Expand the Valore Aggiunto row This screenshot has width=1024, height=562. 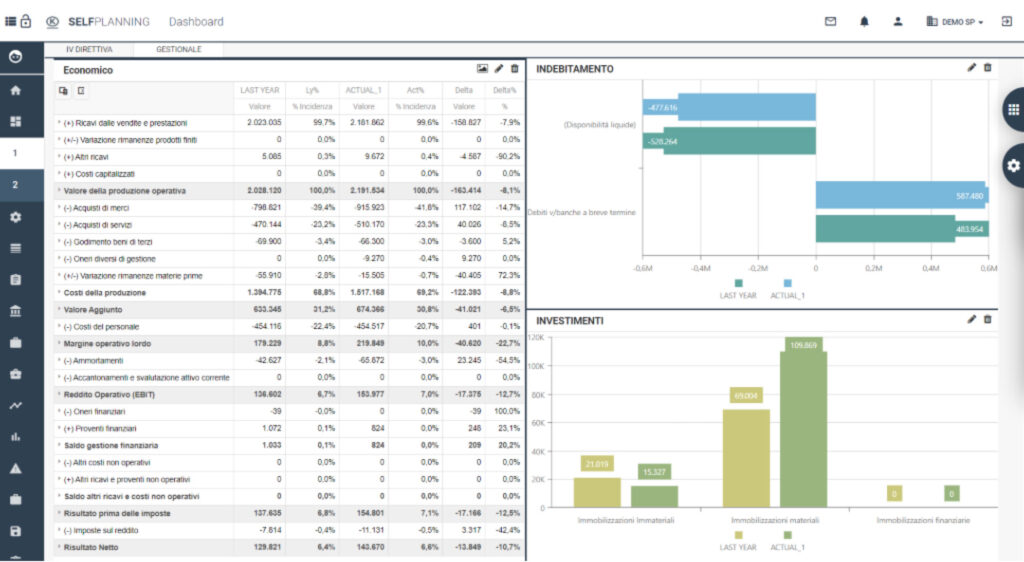click(59, 310)
